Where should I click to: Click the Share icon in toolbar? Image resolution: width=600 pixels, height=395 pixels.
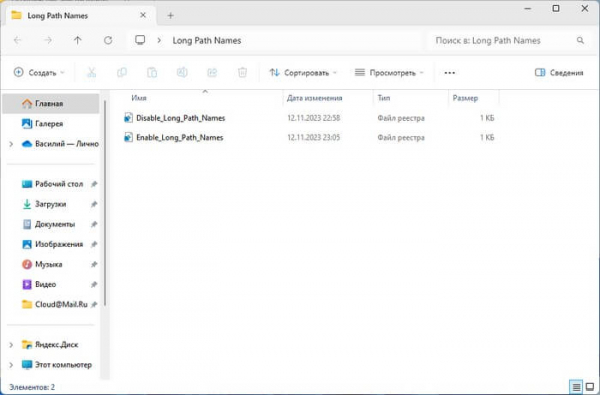pos(212,72)
